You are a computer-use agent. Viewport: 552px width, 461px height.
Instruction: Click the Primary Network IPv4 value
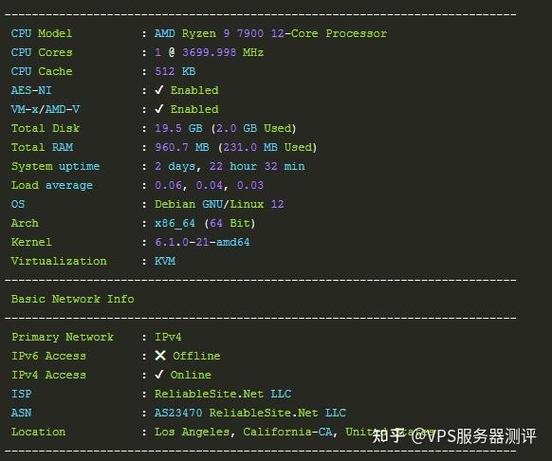point(168,337)
